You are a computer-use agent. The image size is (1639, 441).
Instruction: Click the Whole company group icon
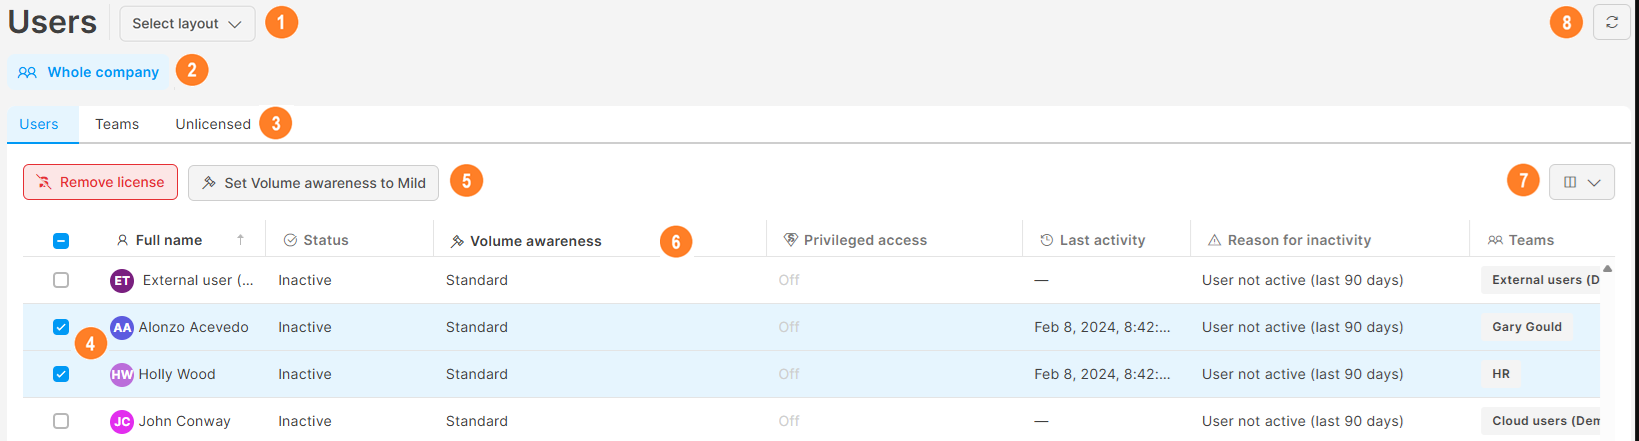pyautogui.click(x=27, y=72)
